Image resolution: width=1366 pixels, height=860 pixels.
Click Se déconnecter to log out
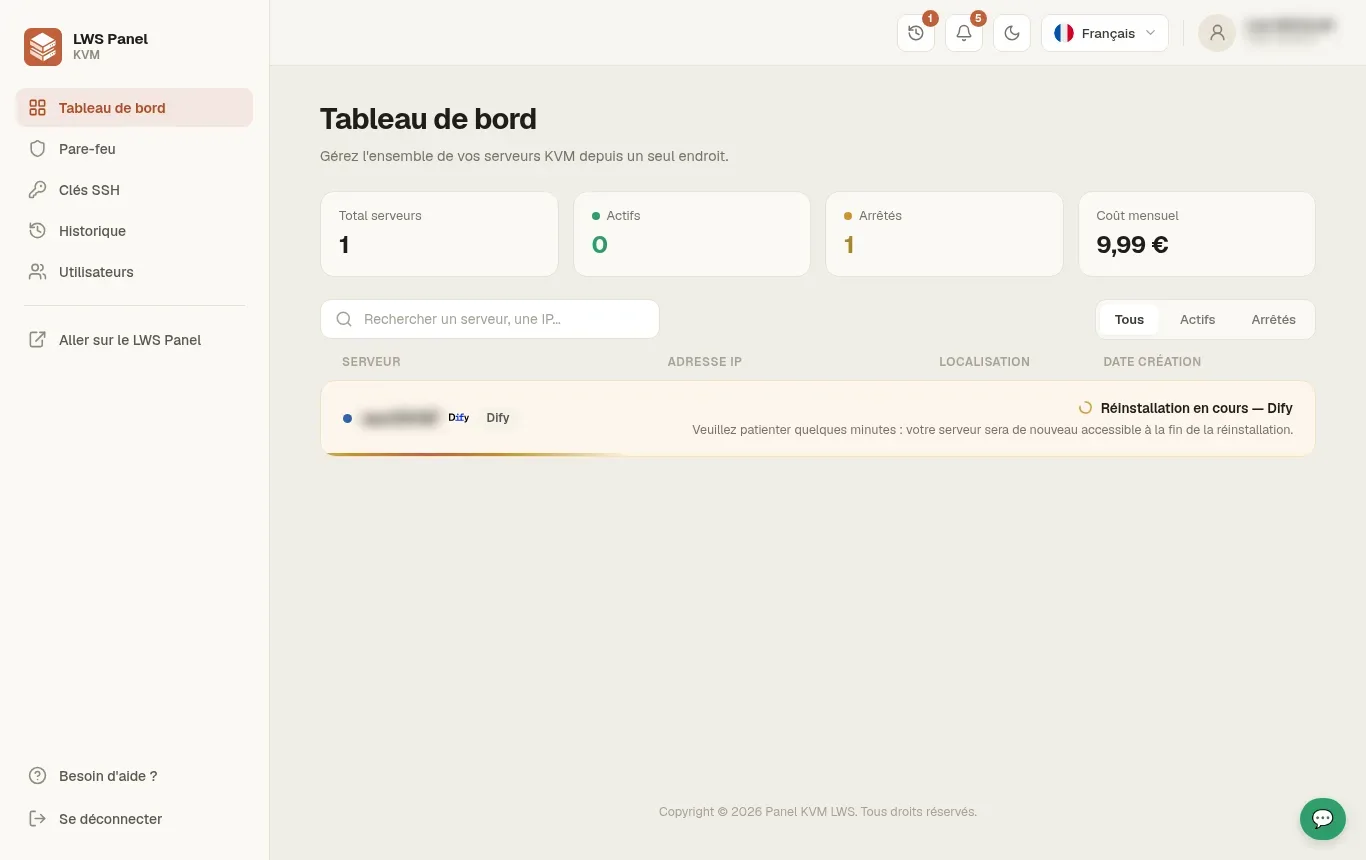[x=134, y=819]
